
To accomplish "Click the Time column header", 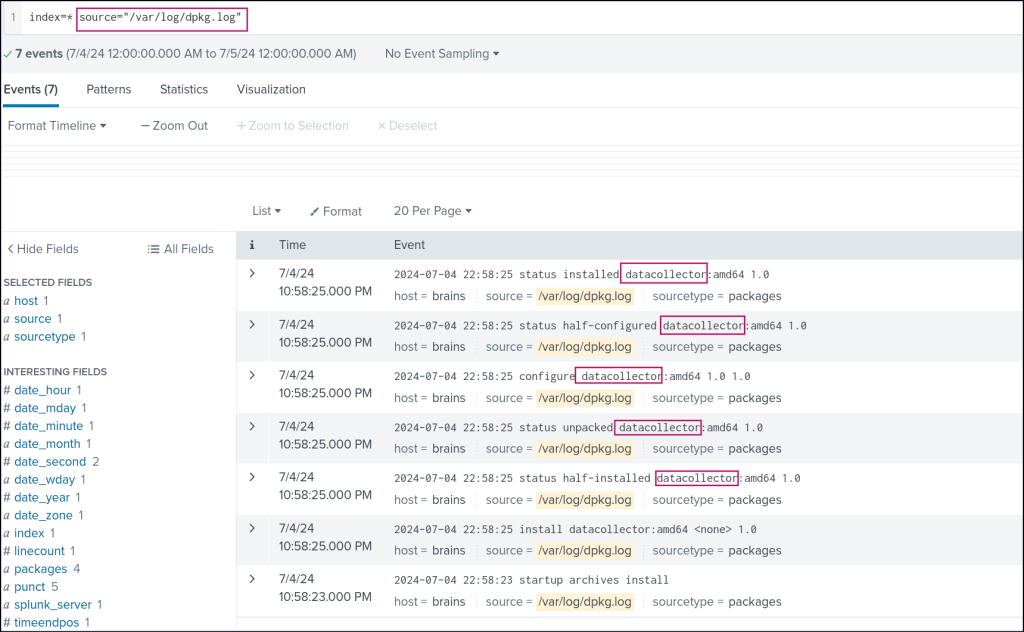I will 293,244.
